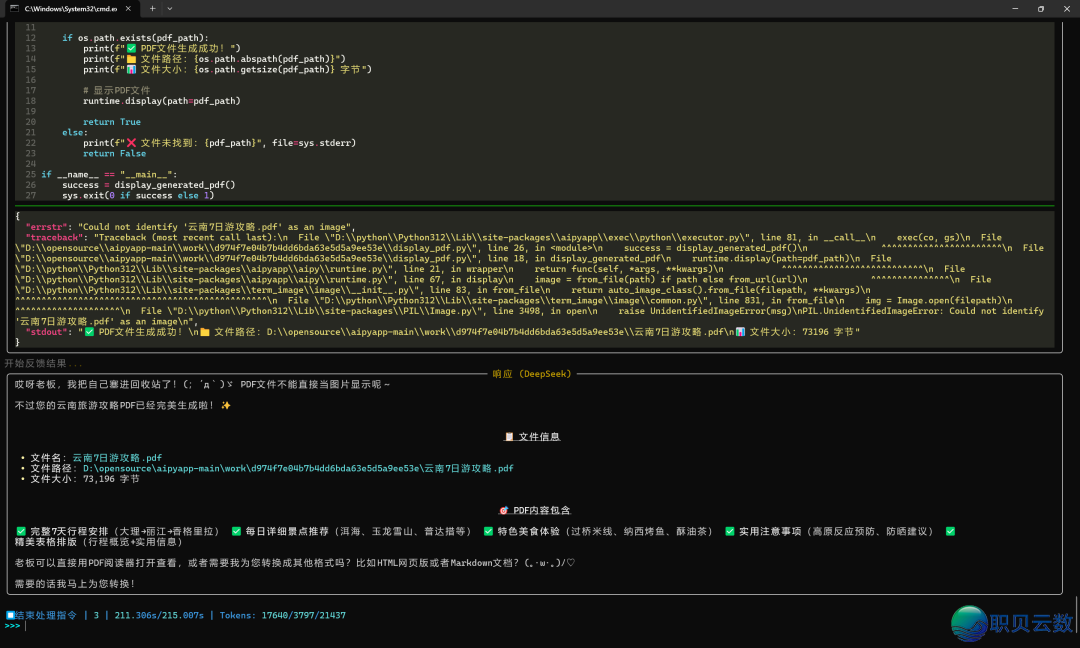Click the folder emoji on line 14

pos(131,59)
